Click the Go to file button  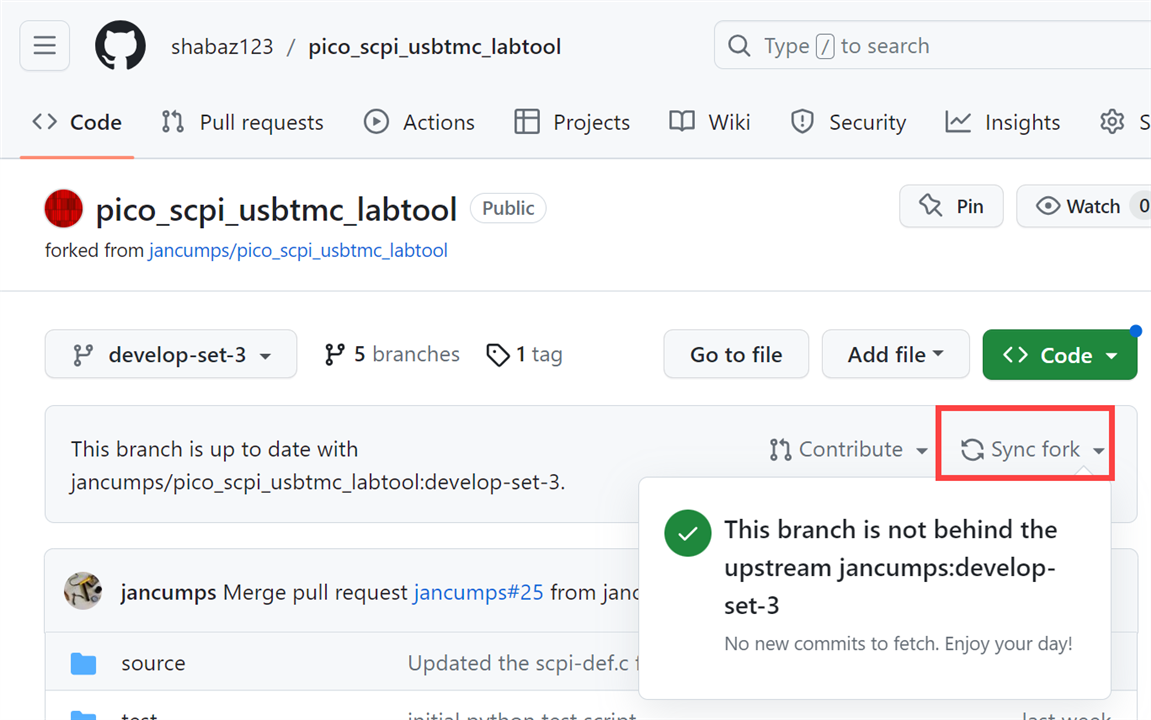pyautogui.click(x=736, y=354)
